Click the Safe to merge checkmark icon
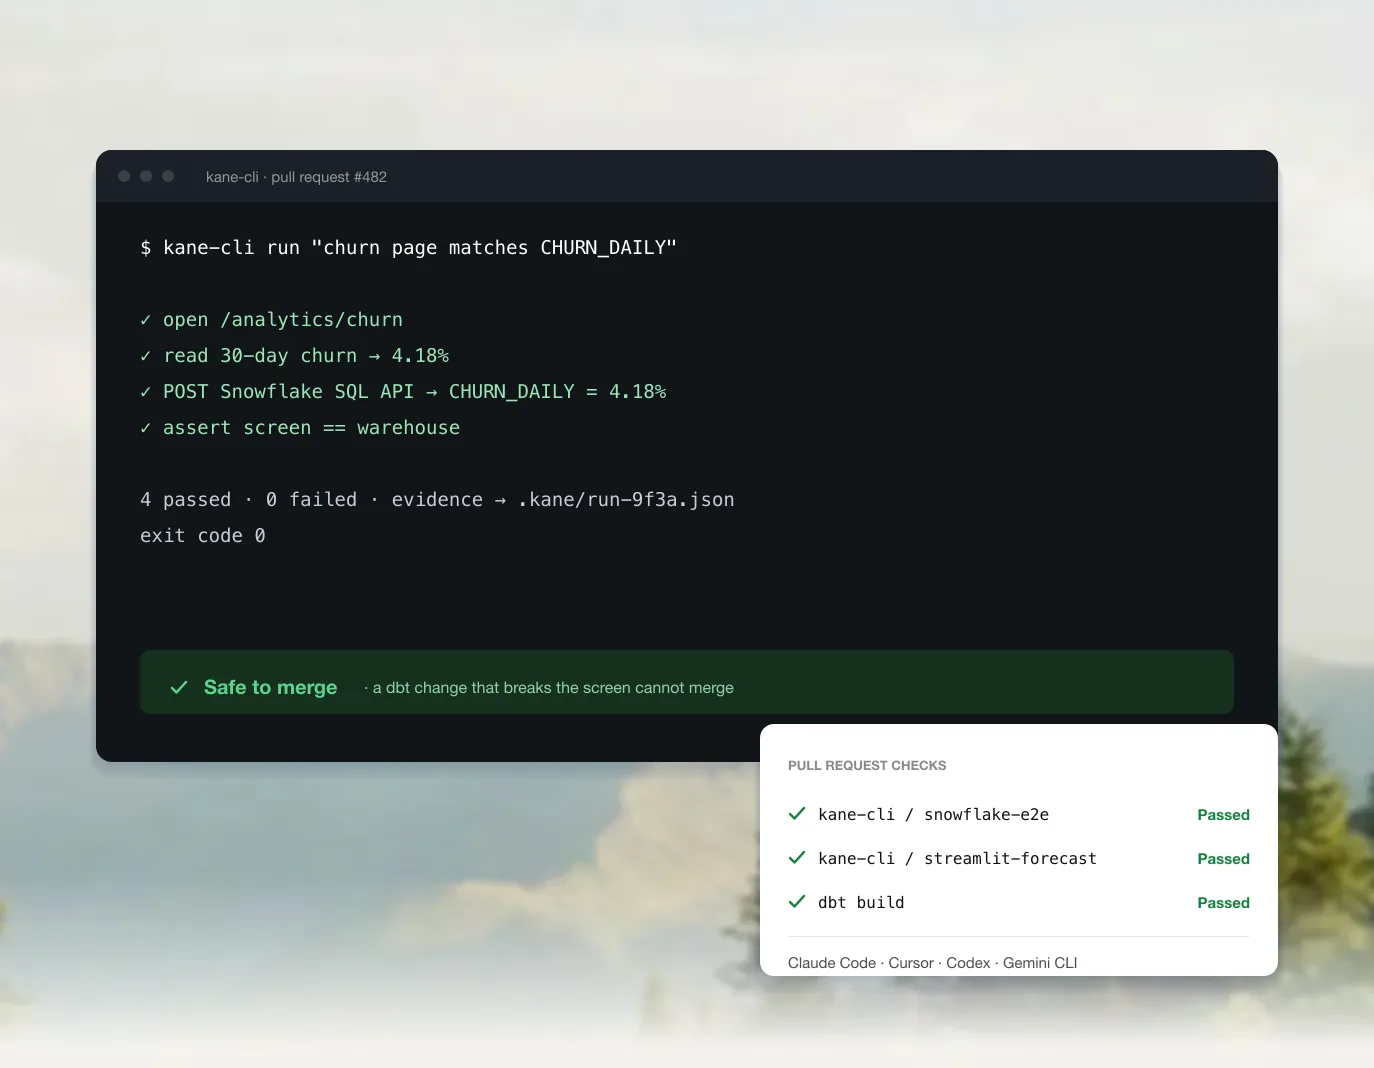This screenshot has width=1374, height=1068. click(179, 687)
